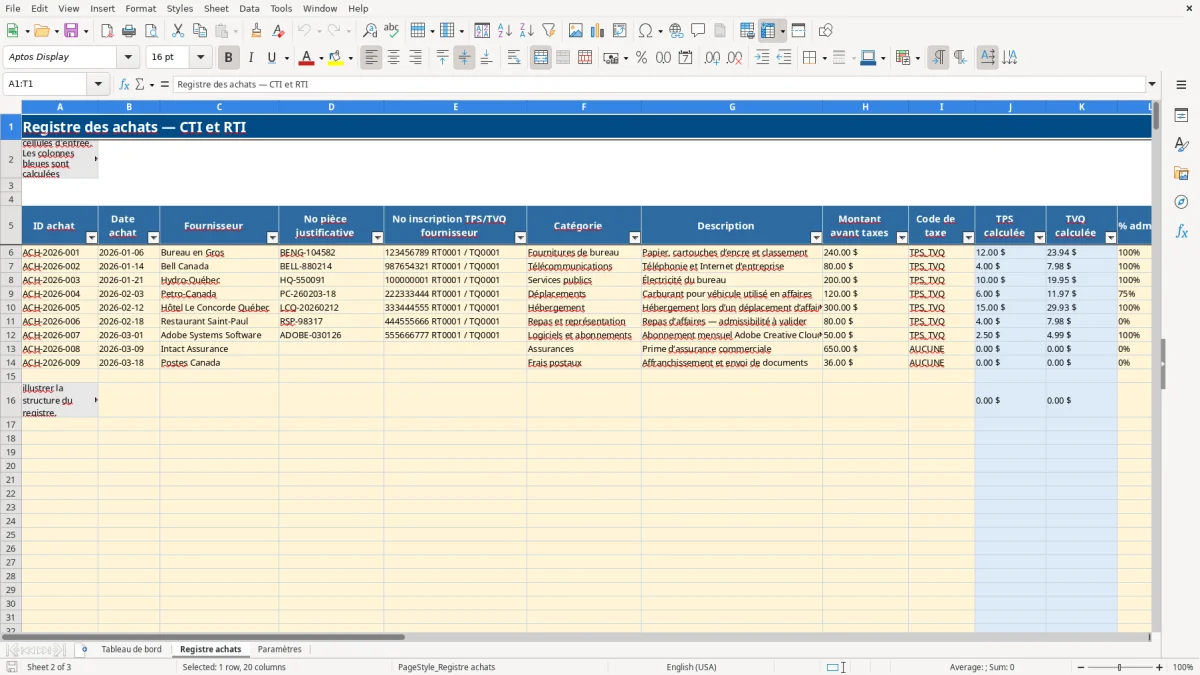Open the sidebar Properties panel
Viewport: 1200px width, 675px height.
click(1181, 116)
